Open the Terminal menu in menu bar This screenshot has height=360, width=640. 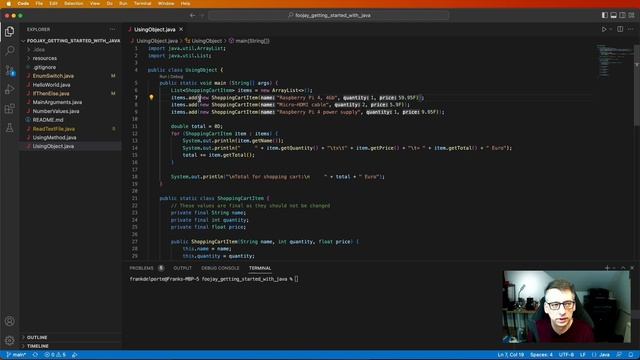coord(142,3)
